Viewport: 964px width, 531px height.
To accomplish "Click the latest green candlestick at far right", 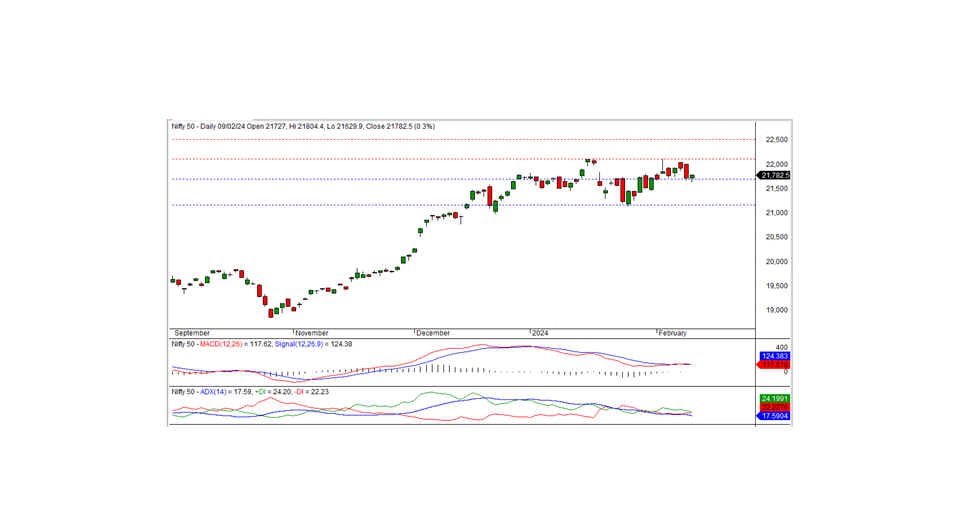I will 692,177.
